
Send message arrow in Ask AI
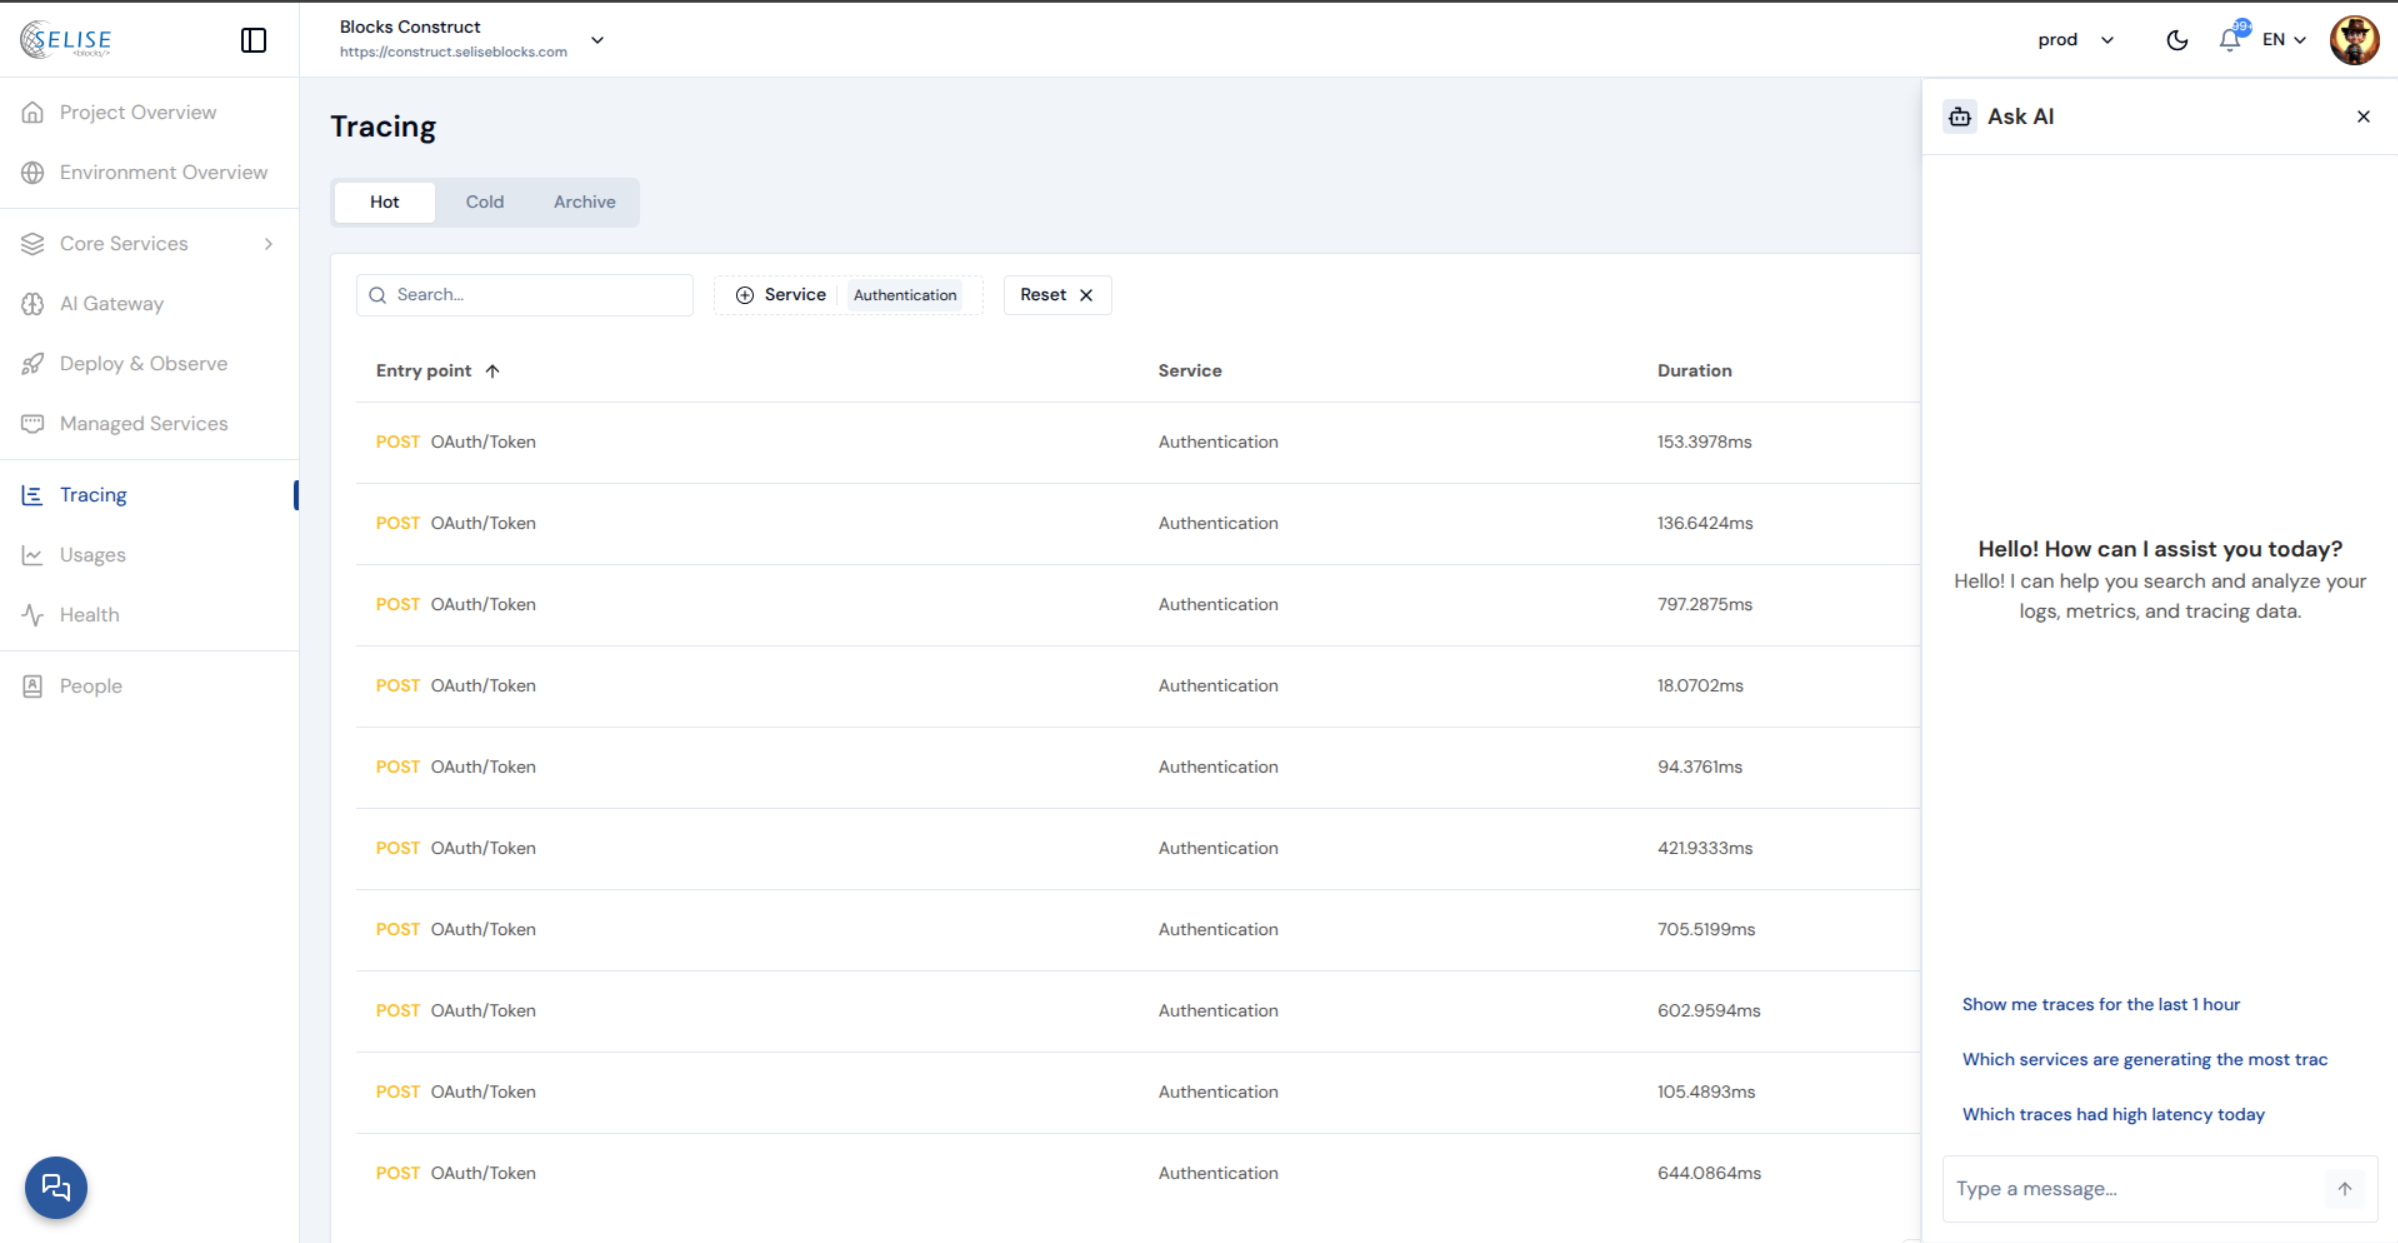(x=2344, y=1188)
